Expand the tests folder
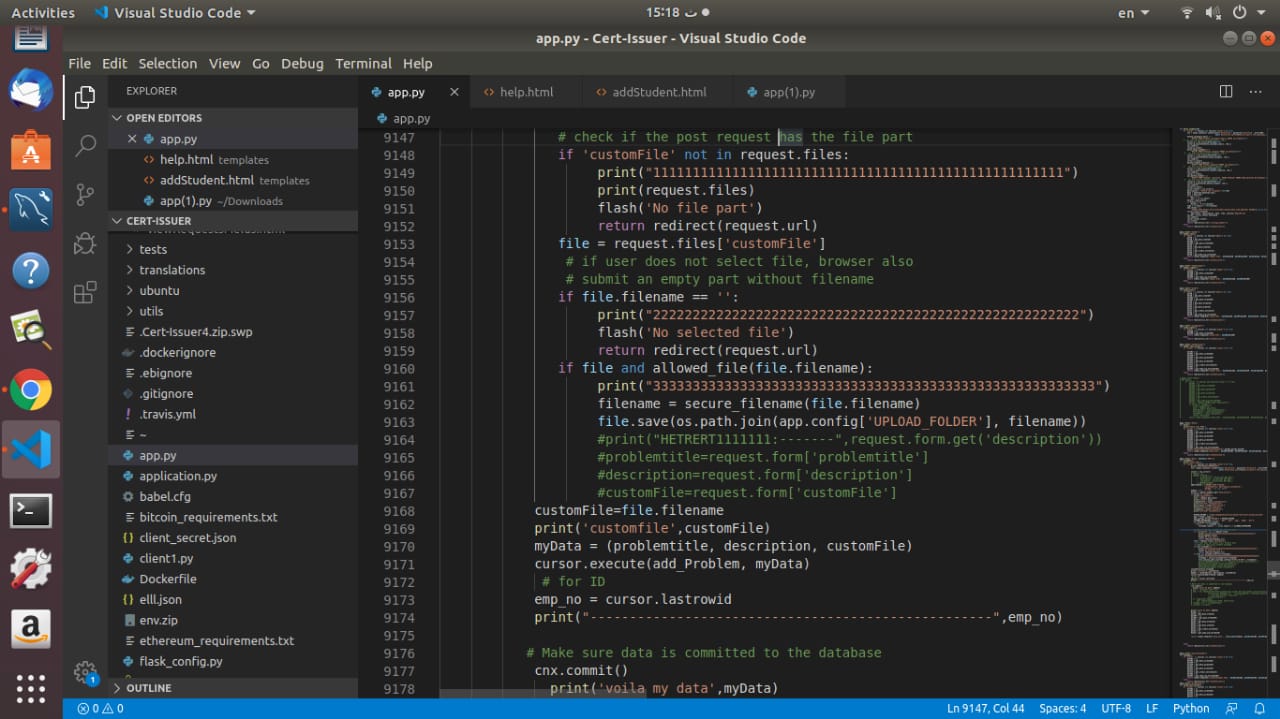The image size is (1280, 719). click(232, 249)
